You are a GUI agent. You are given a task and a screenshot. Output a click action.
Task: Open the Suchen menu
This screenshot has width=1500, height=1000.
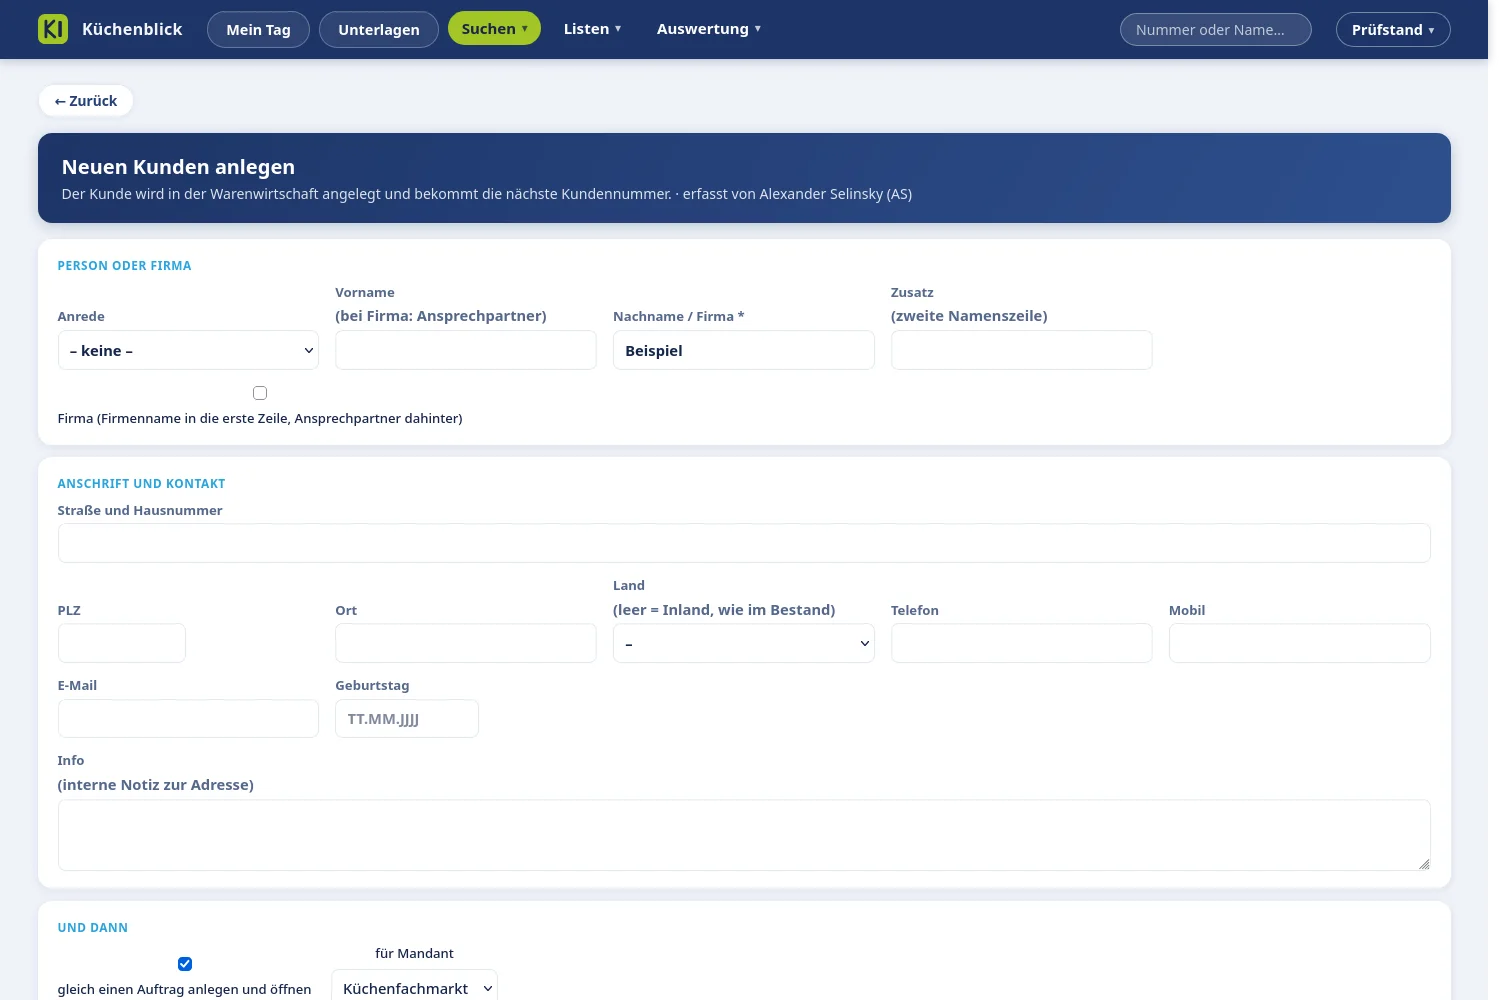pyautogui.click(x=494, y=29)
